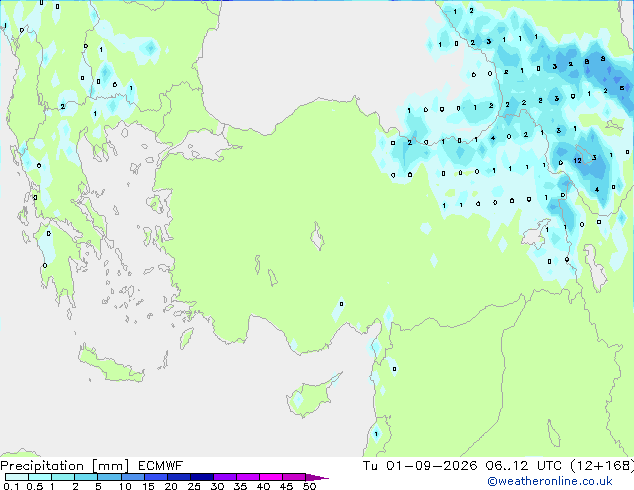
Task: Click the legend label '10'
Action: tap(125, 486)
